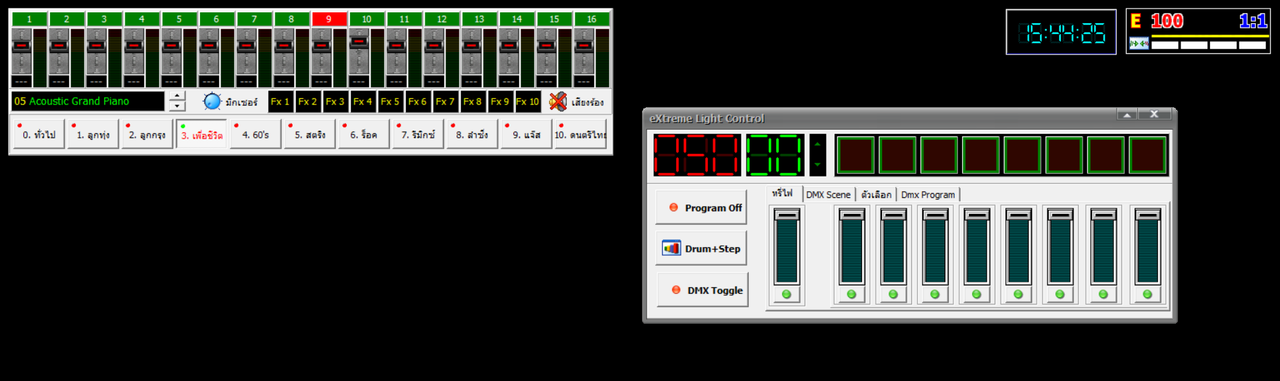Select preset 0. ทั่วไป
The height and width of the screenshot is (381, 1280).
[39, 134]
